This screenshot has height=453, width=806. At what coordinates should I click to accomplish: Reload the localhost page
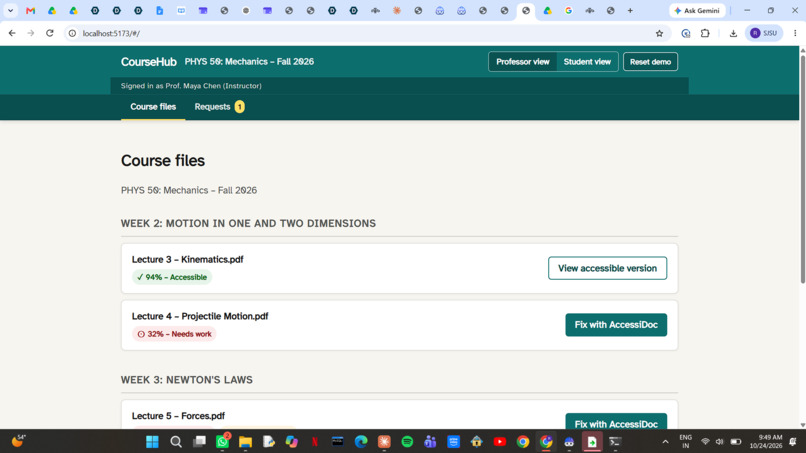[x=50, y=33]
